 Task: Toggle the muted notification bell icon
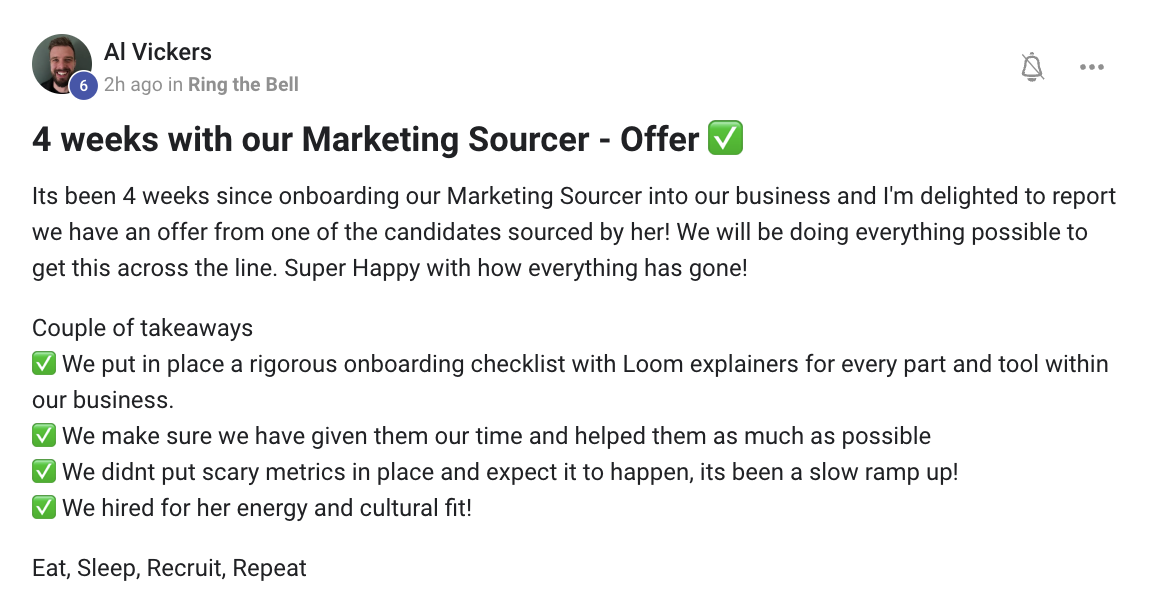point(1032,67)
